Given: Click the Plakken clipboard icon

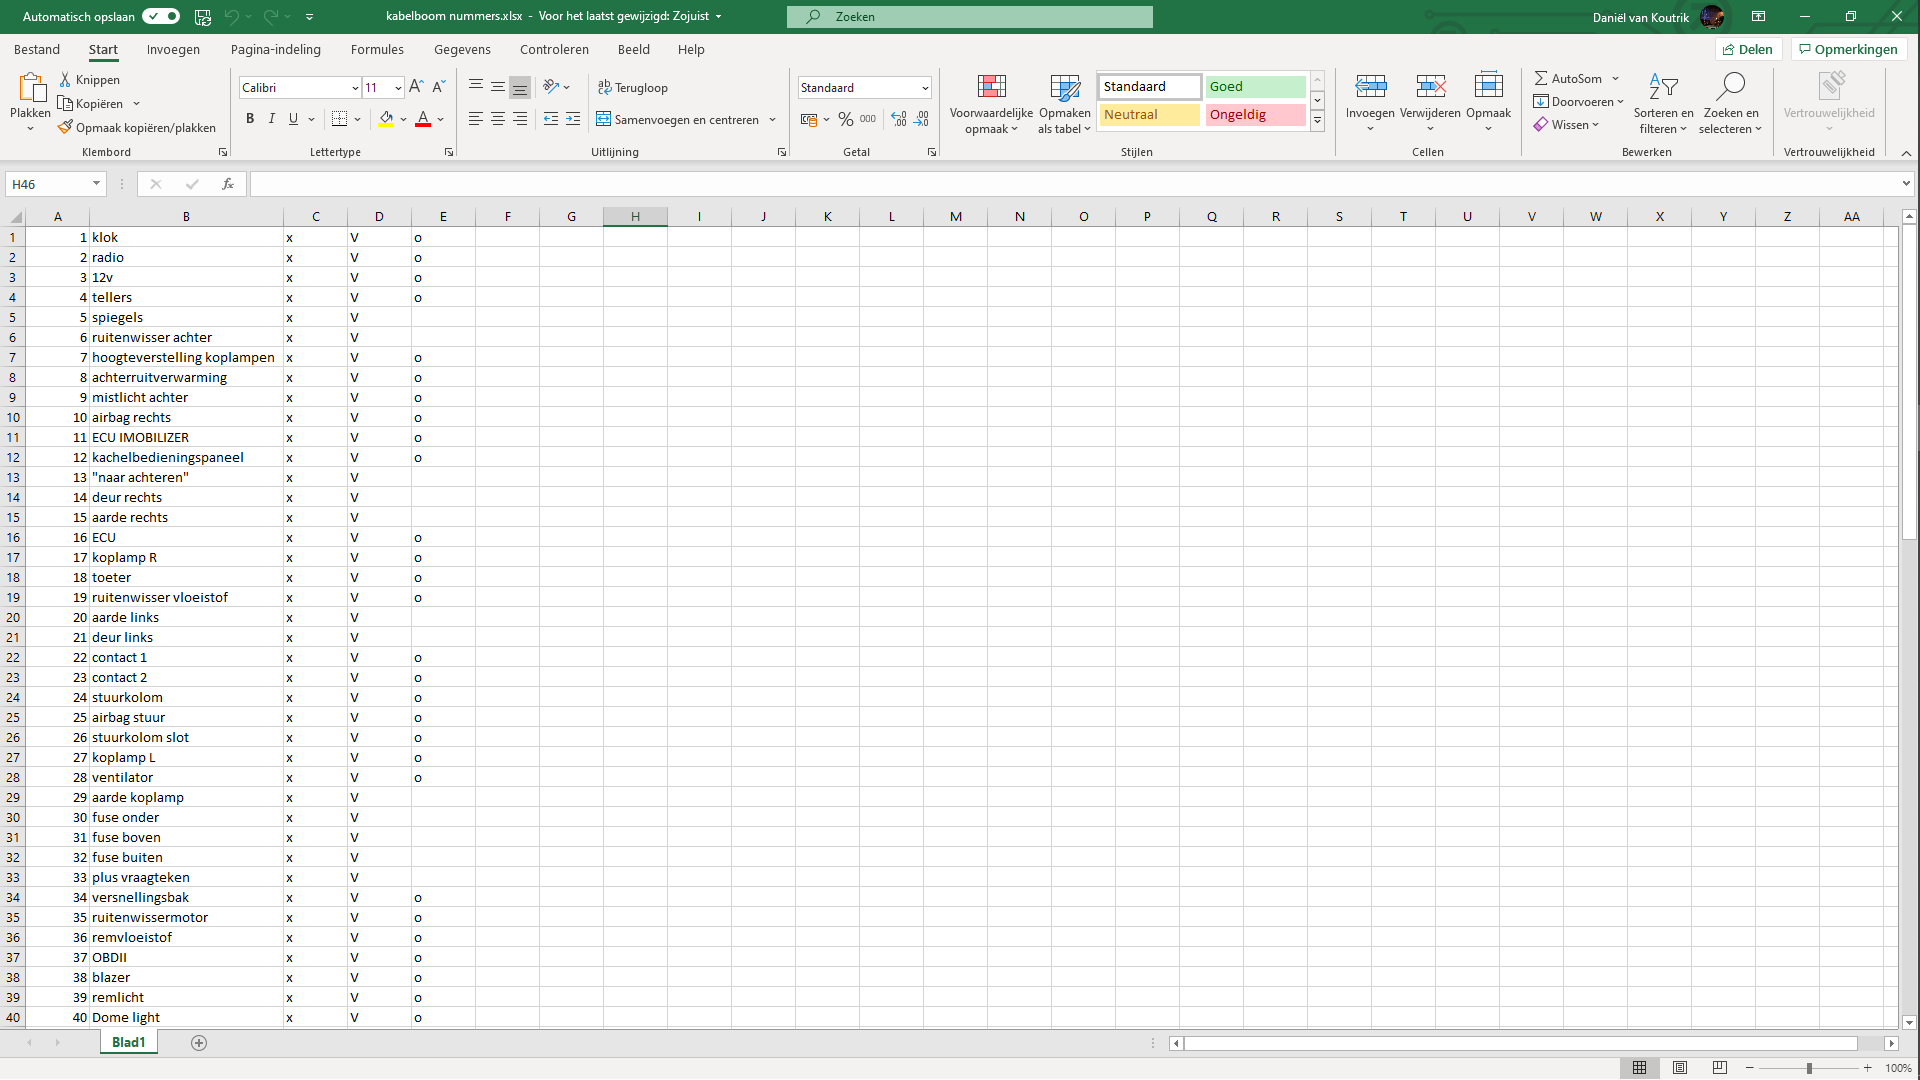Looking at the screenshot, I should point(30,88).
